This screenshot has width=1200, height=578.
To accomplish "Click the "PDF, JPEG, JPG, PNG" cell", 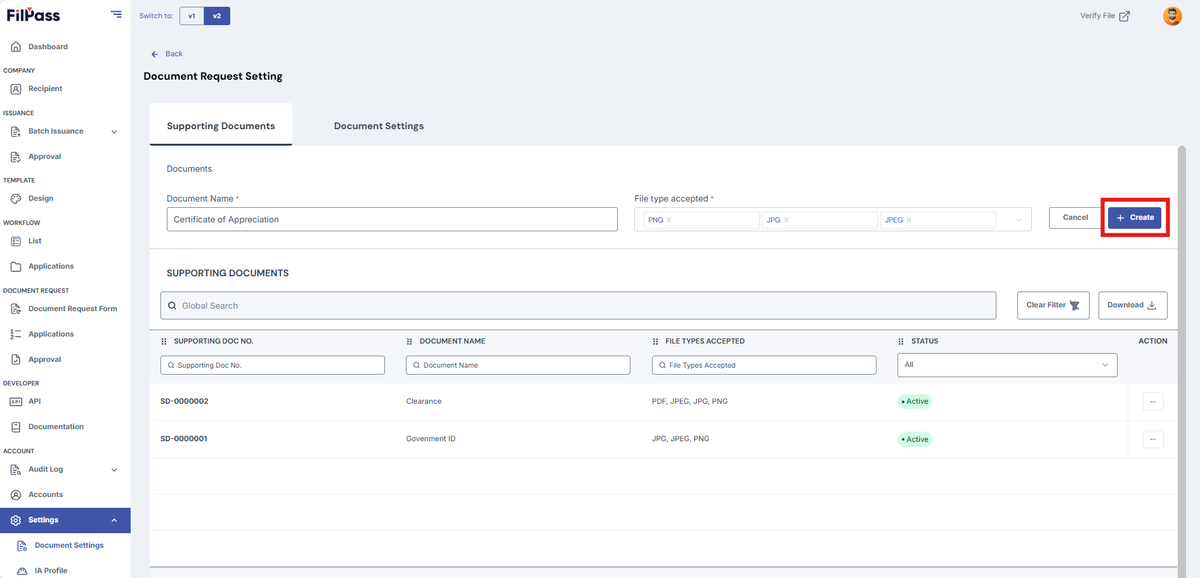I will (x=690, y=402).
